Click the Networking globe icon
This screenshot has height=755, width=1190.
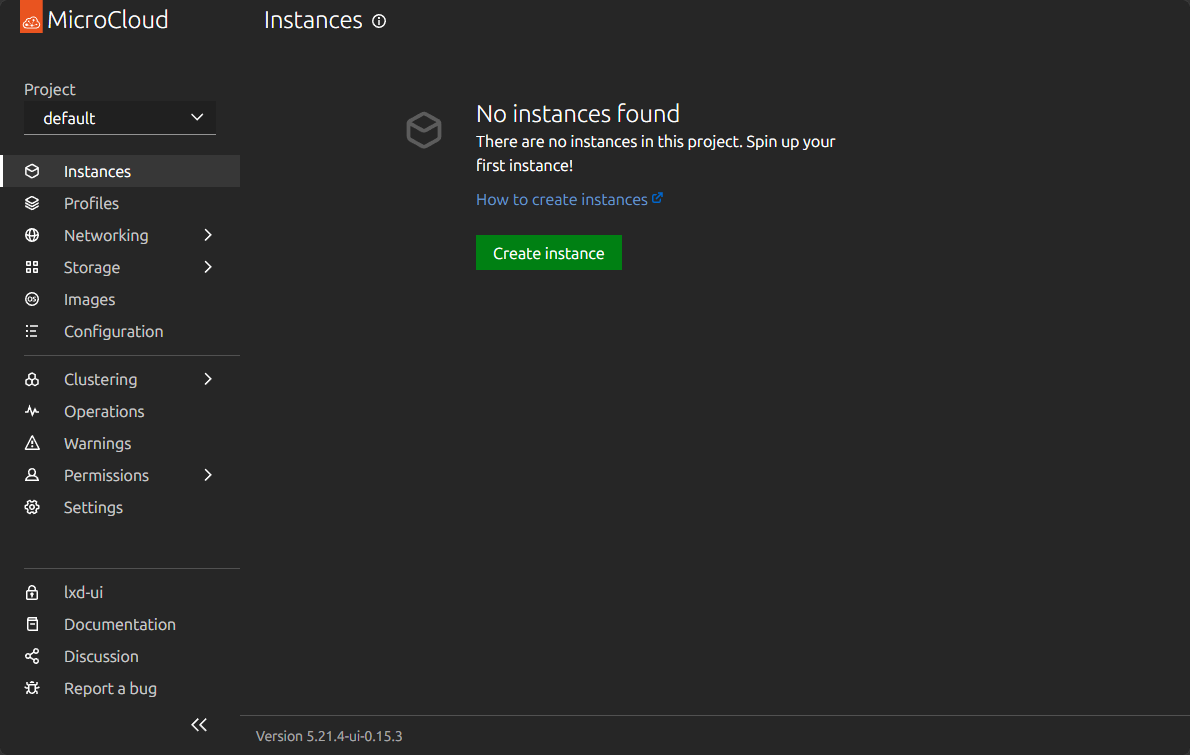(32, 235)
